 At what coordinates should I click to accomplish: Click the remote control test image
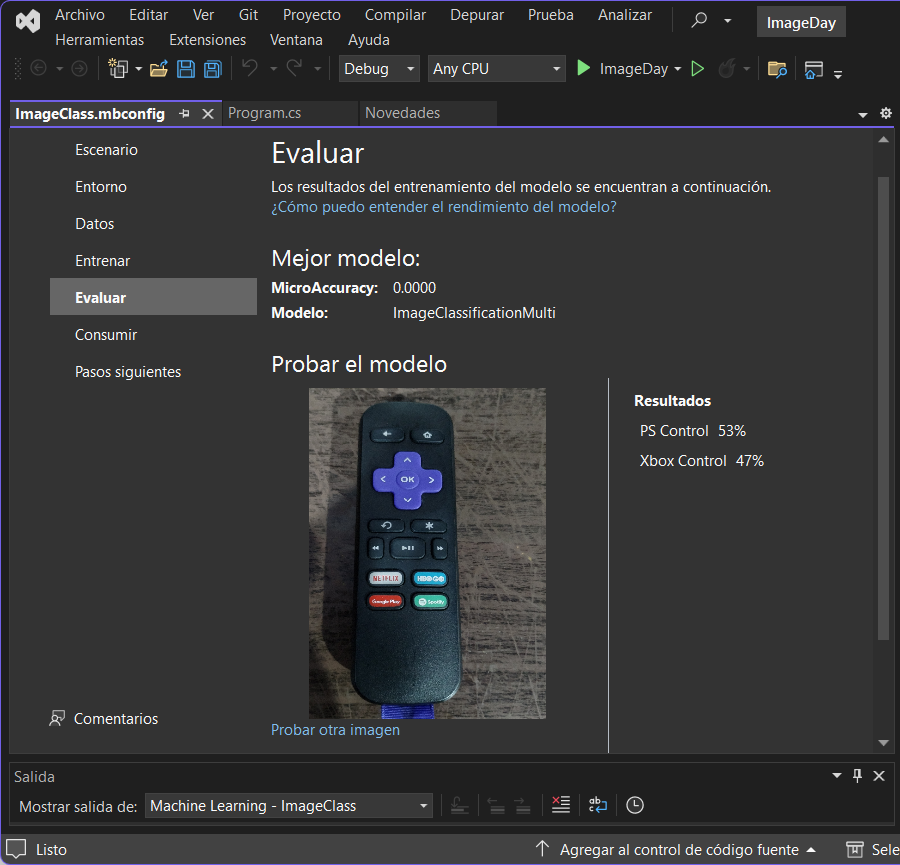427,553
